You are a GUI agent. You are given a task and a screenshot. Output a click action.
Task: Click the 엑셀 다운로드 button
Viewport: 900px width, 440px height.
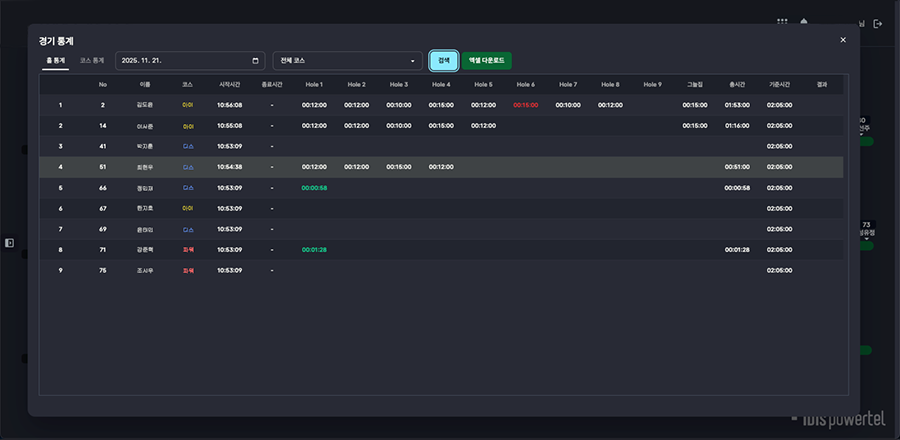pos(487,60)
